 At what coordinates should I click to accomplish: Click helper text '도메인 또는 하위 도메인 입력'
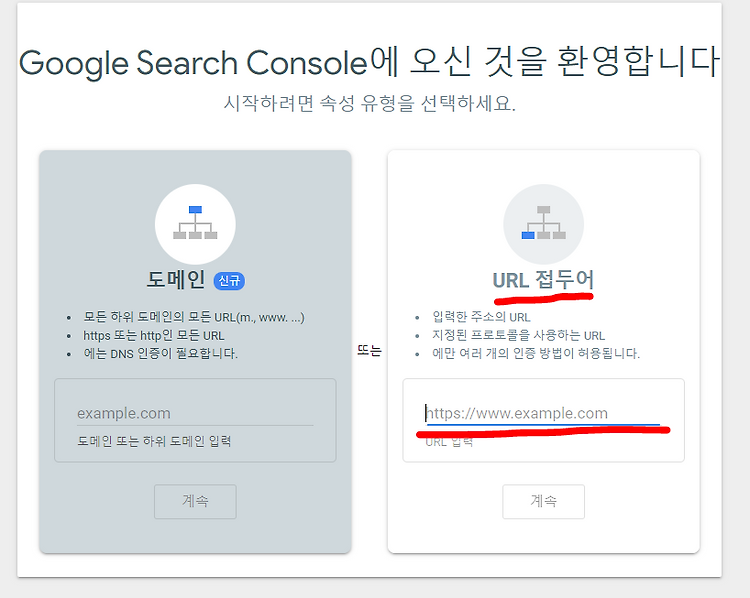pos(154,441)
